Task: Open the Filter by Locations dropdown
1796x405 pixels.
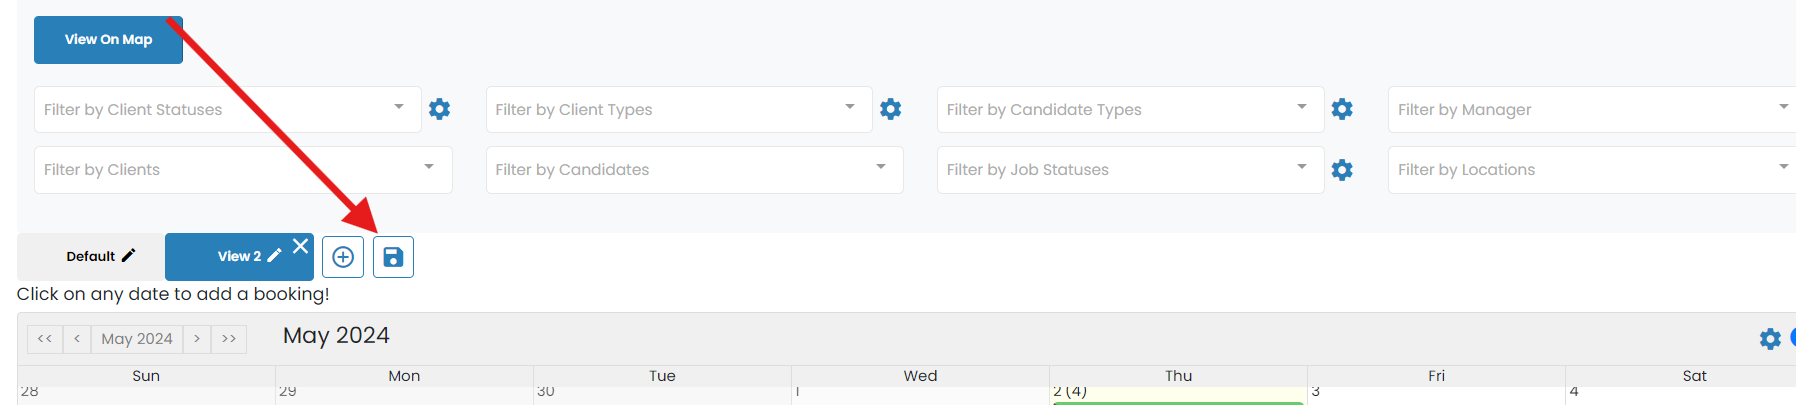Action: pos(1592,170)
